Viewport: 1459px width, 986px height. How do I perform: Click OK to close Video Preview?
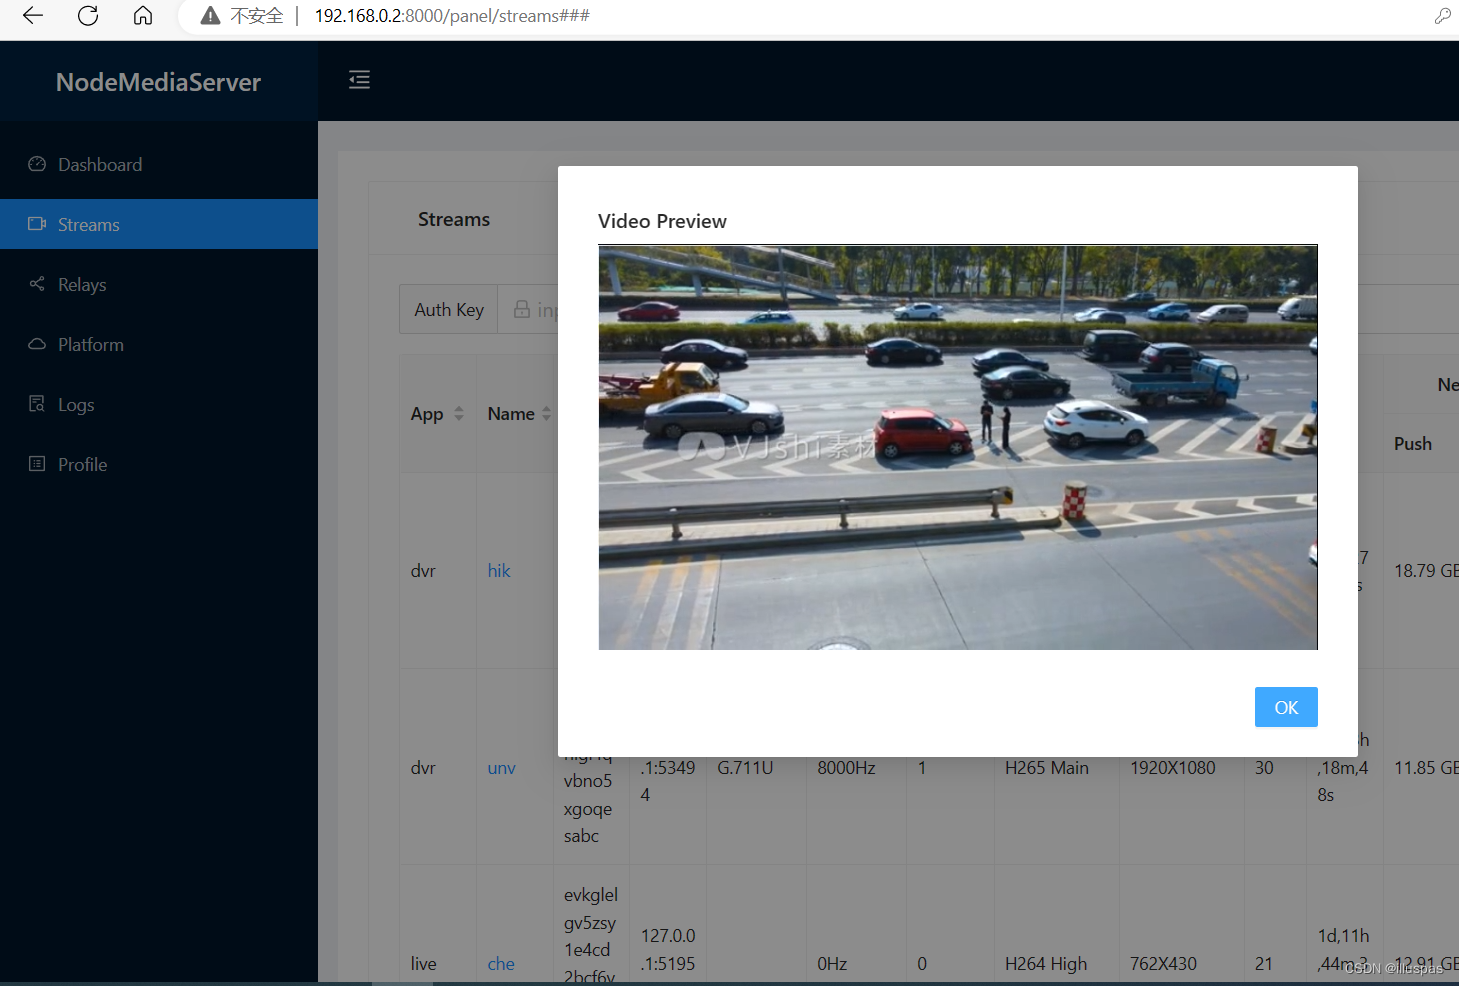(x=1286, y=707)
